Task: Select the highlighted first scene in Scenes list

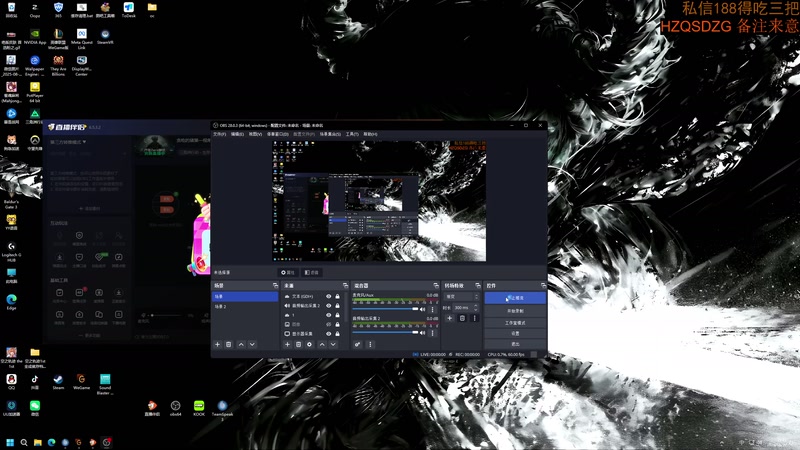Action: (245, 296)
